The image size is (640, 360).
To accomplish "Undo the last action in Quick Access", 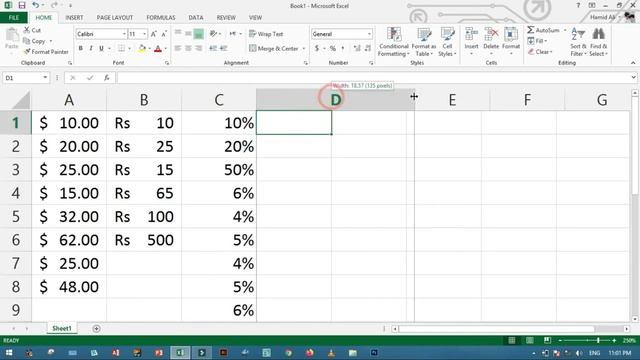I will [36, 5].
